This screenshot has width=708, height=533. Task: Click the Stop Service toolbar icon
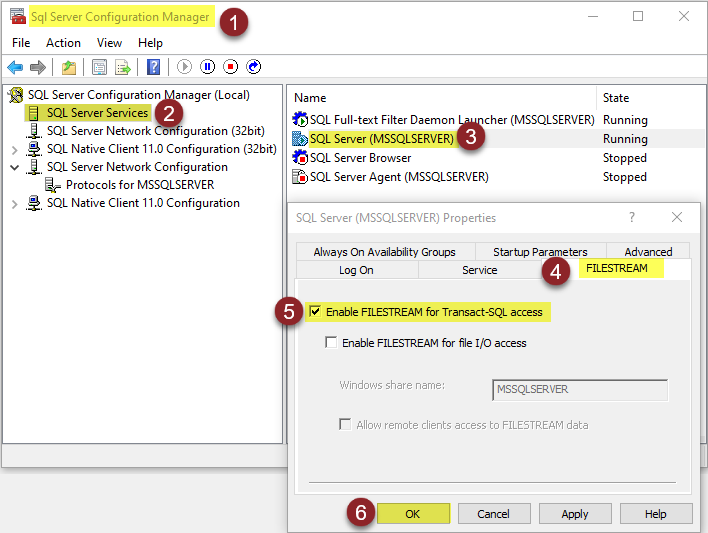point(231,67)
